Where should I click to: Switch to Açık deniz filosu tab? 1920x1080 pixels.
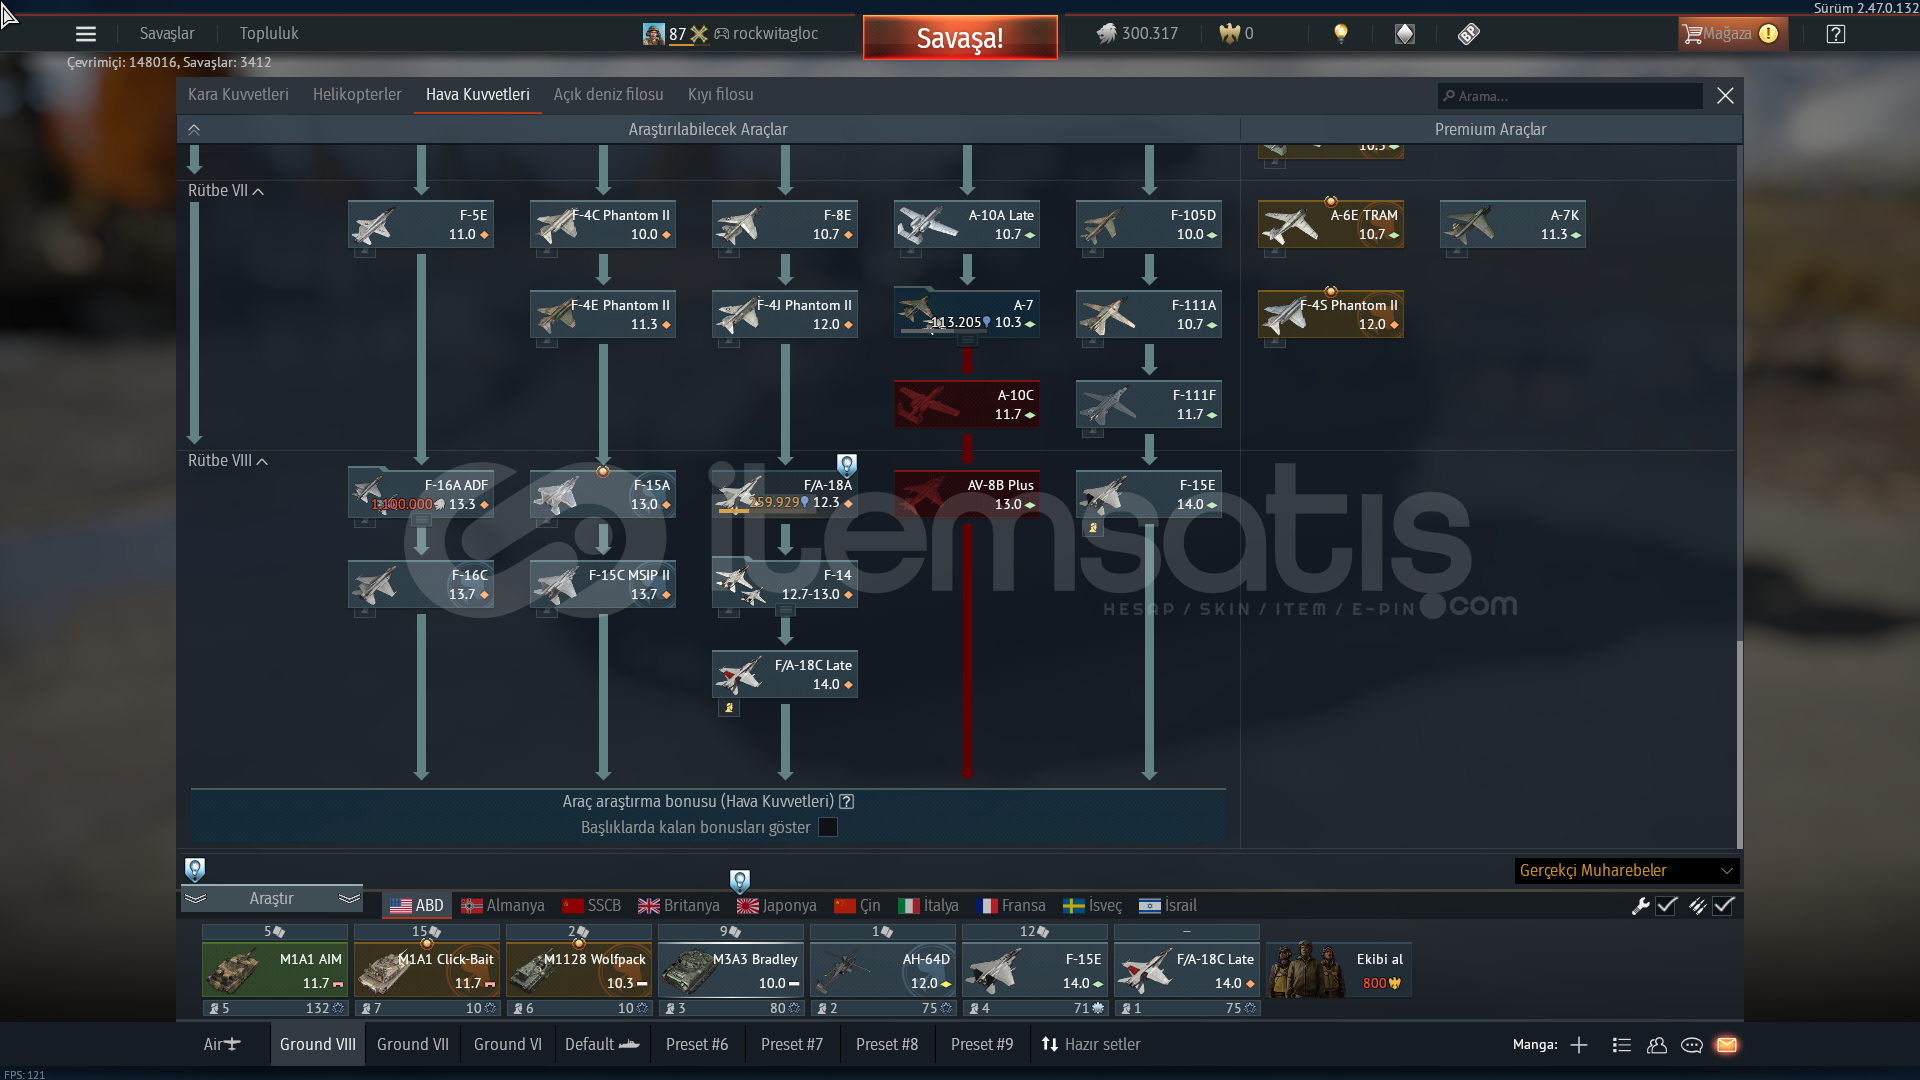click(609, 94)
